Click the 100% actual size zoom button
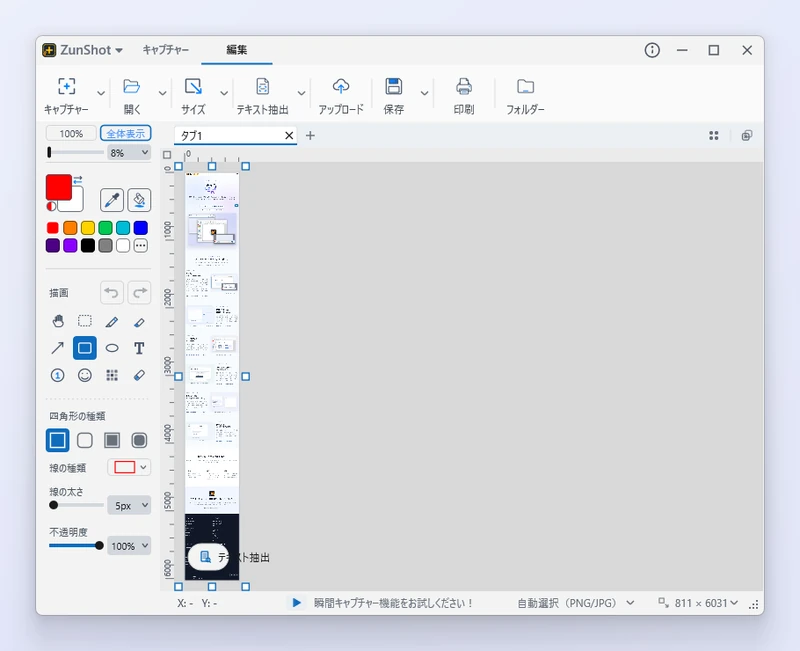This screenshot has height=651, width=800. 71,134
